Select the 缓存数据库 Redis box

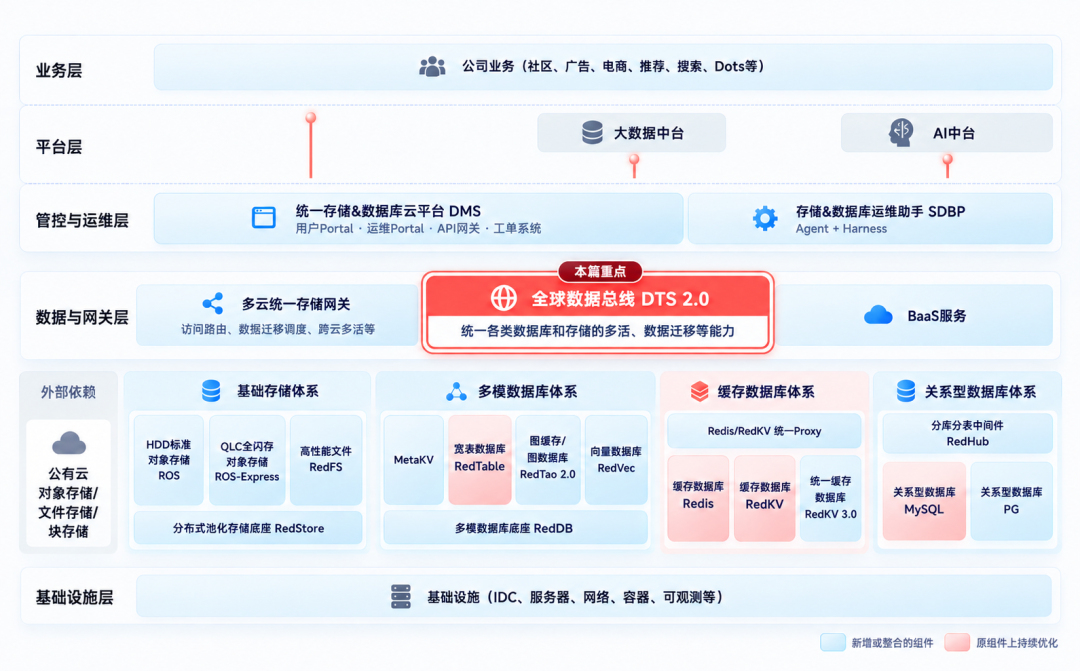(x=698, y=497)
